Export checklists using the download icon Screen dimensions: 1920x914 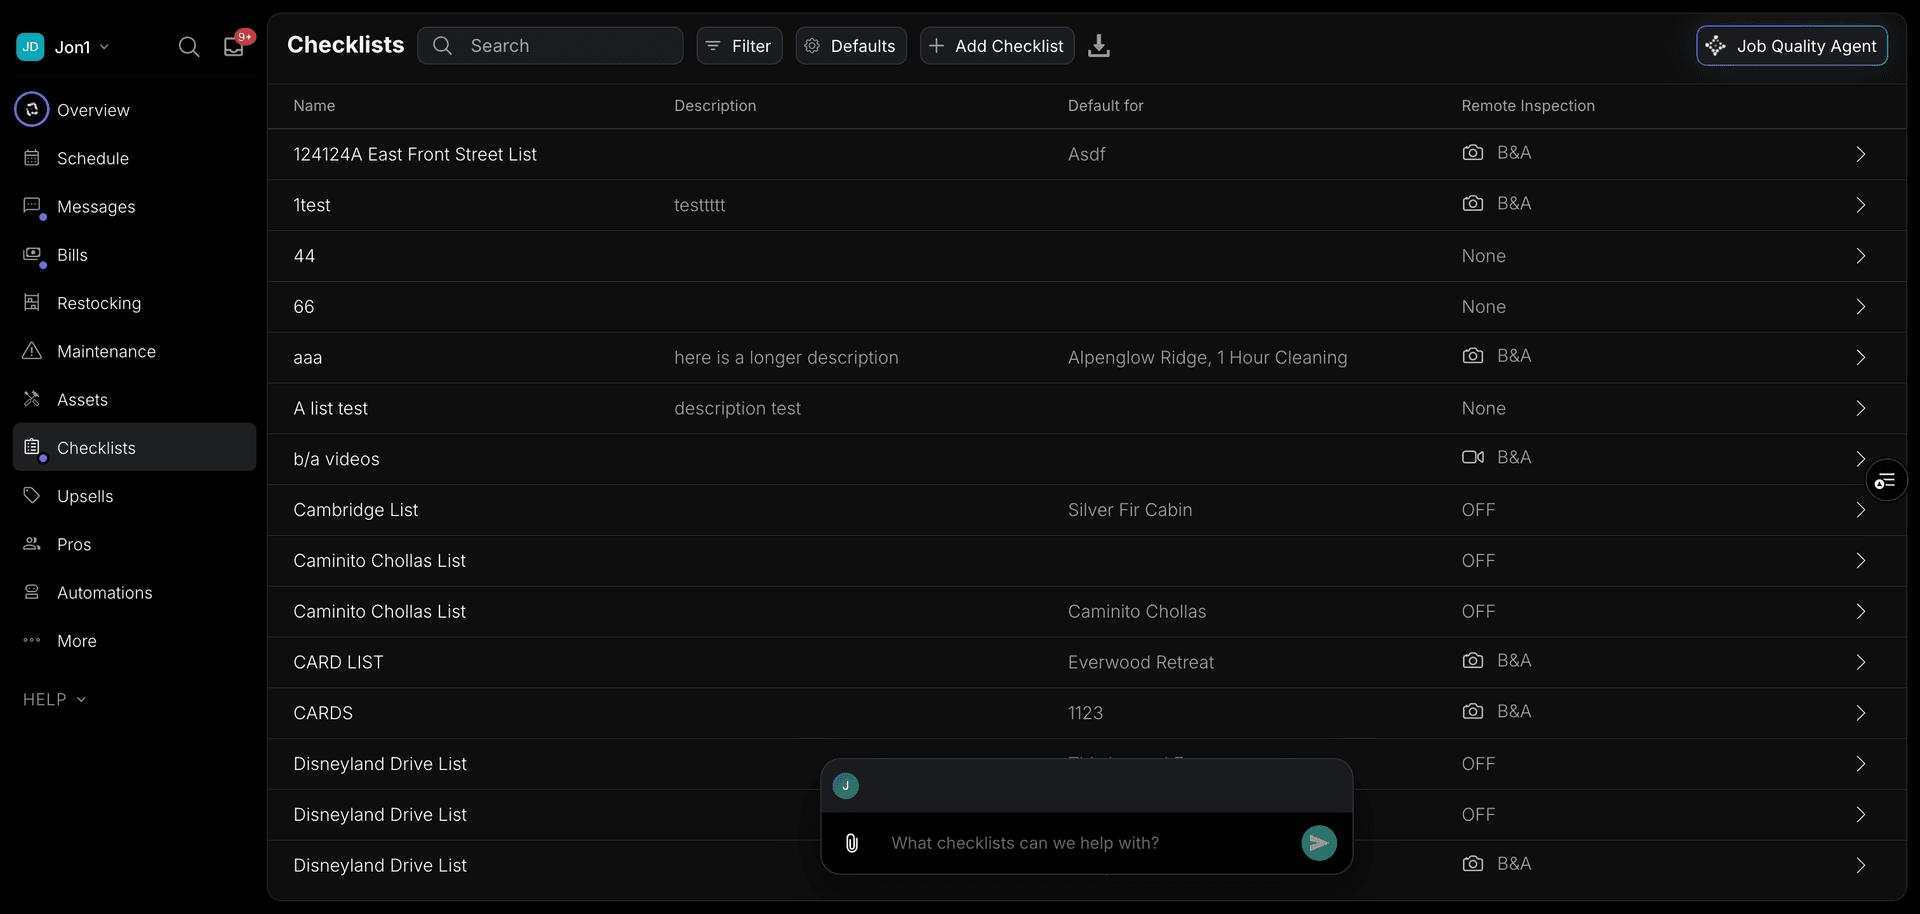1099,46
